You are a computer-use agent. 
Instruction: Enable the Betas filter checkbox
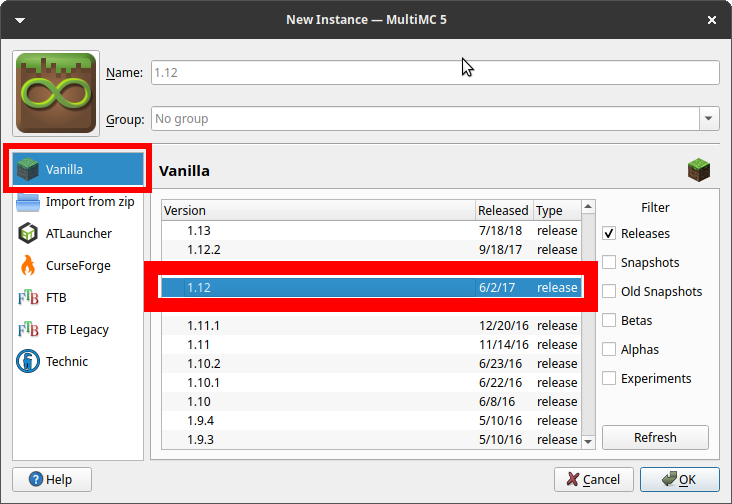(609, 320)
